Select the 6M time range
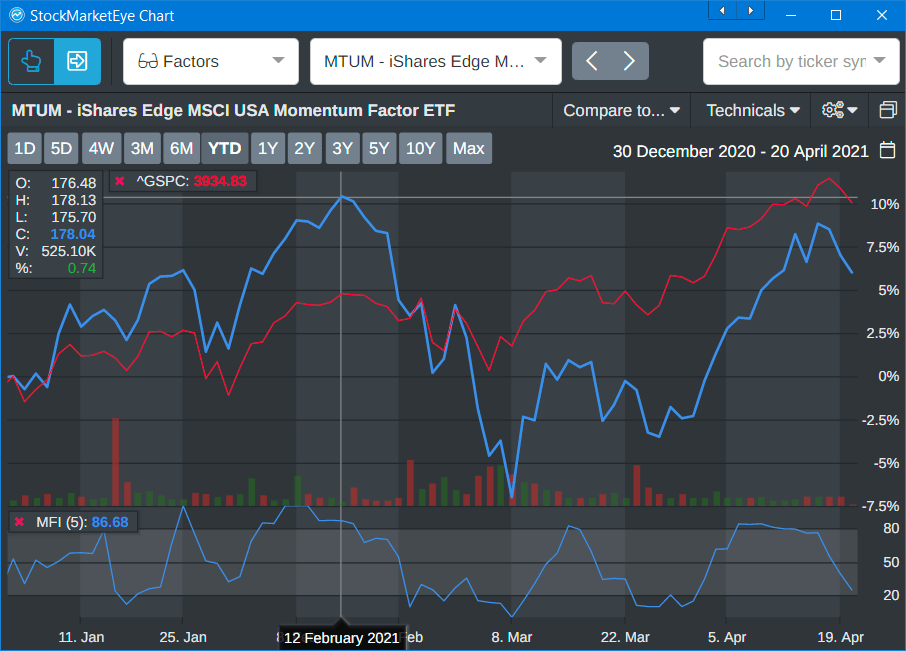The image size is (906, 651). [181, 148]
